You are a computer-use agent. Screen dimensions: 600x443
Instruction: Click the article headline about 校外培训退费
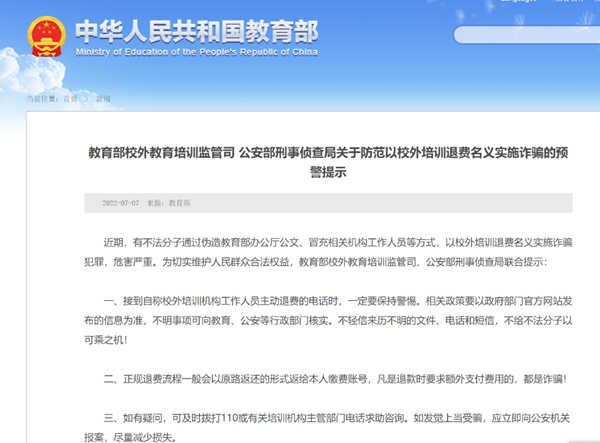coord(329,154)
